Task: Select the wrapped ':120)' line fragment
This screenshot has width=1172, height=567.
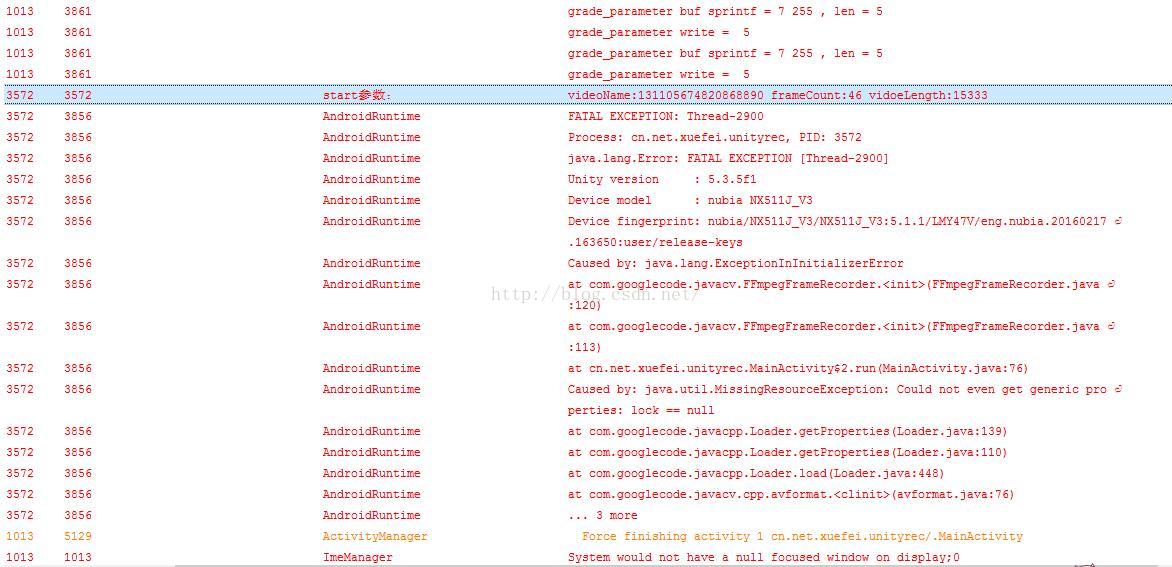Action: [x=585, y=305]
